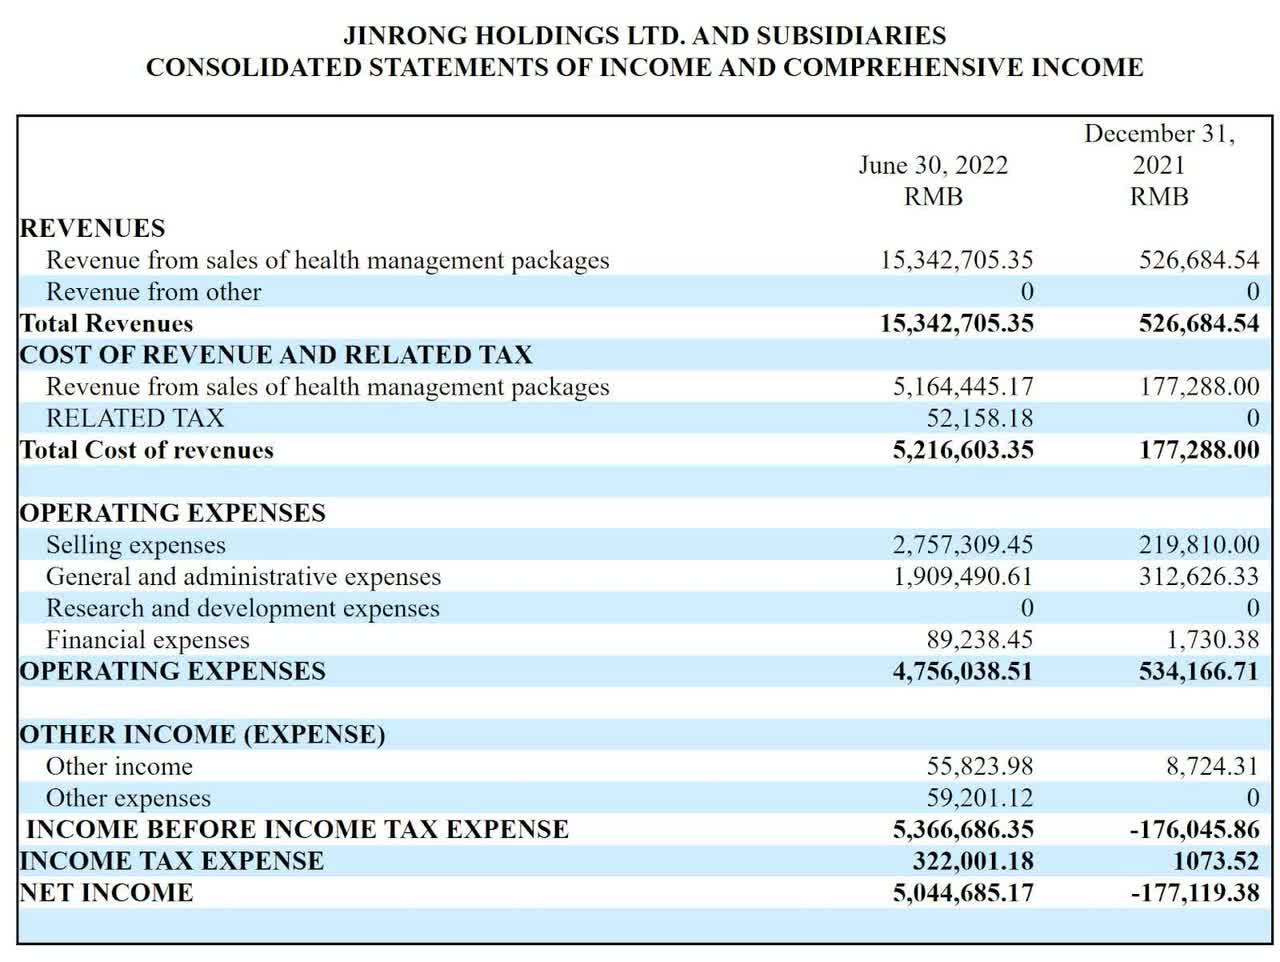Select the RELATED TAX row label
Viewport: 1280px width, 962px height.
[135, 418]
